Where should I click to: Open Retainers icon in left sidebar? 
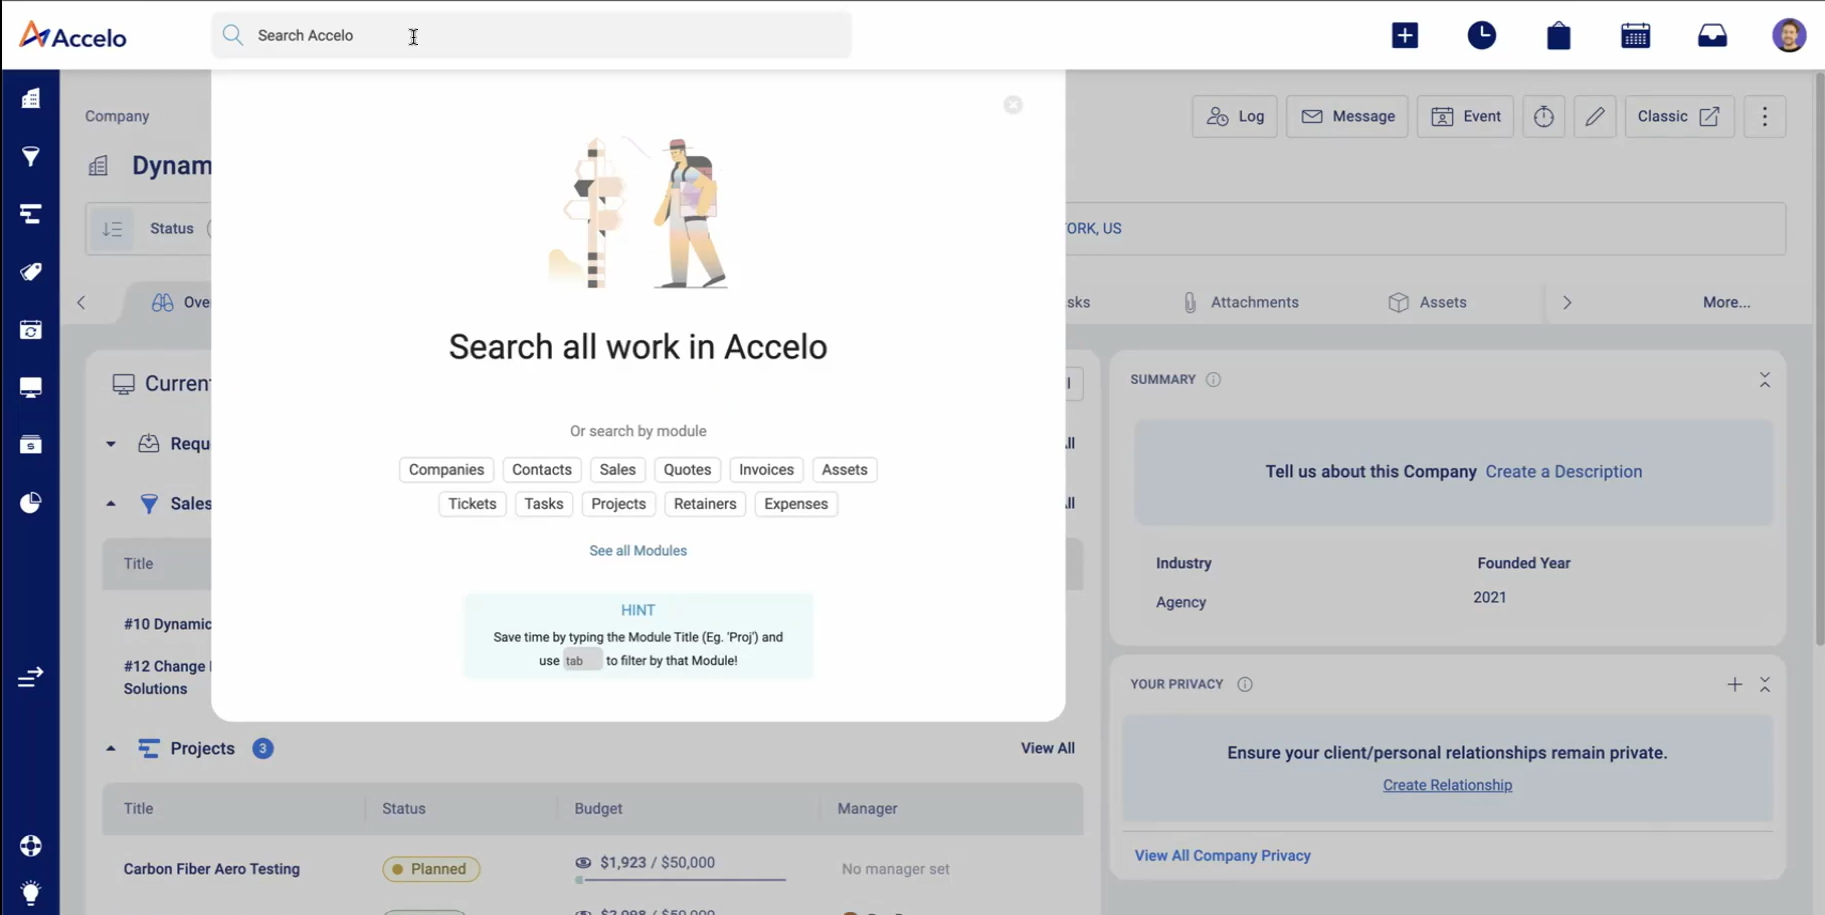[31, 330]
